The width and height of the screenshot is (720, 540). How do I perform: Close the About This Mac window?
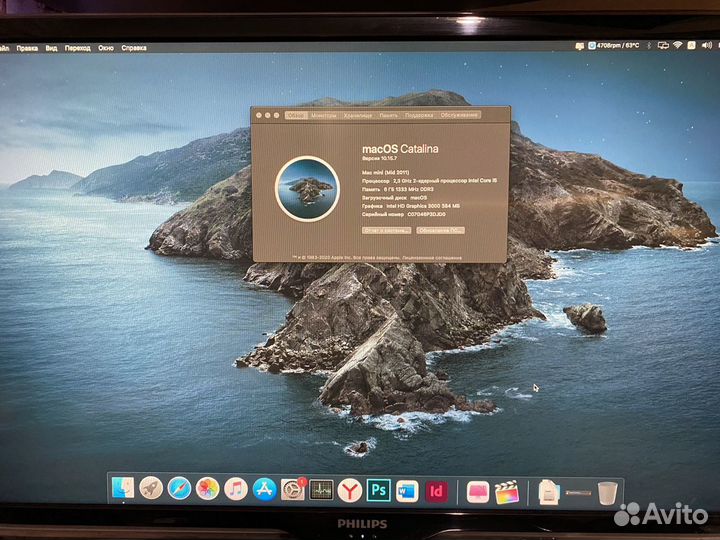[x=259, y=115]
